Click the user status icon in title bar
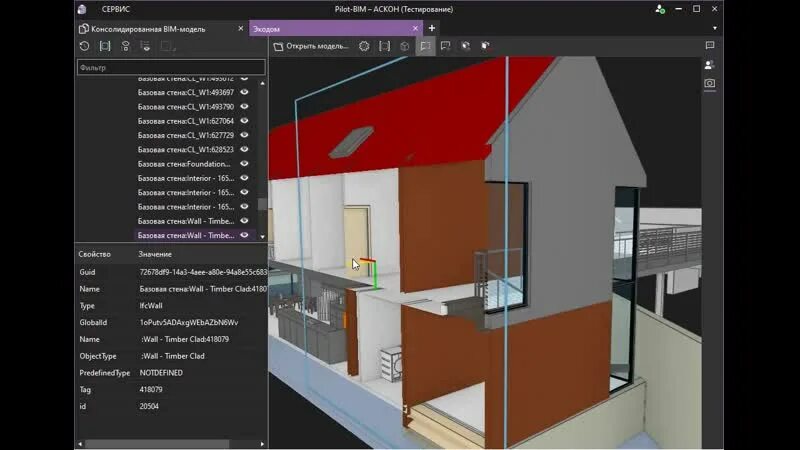 point(660,9)
